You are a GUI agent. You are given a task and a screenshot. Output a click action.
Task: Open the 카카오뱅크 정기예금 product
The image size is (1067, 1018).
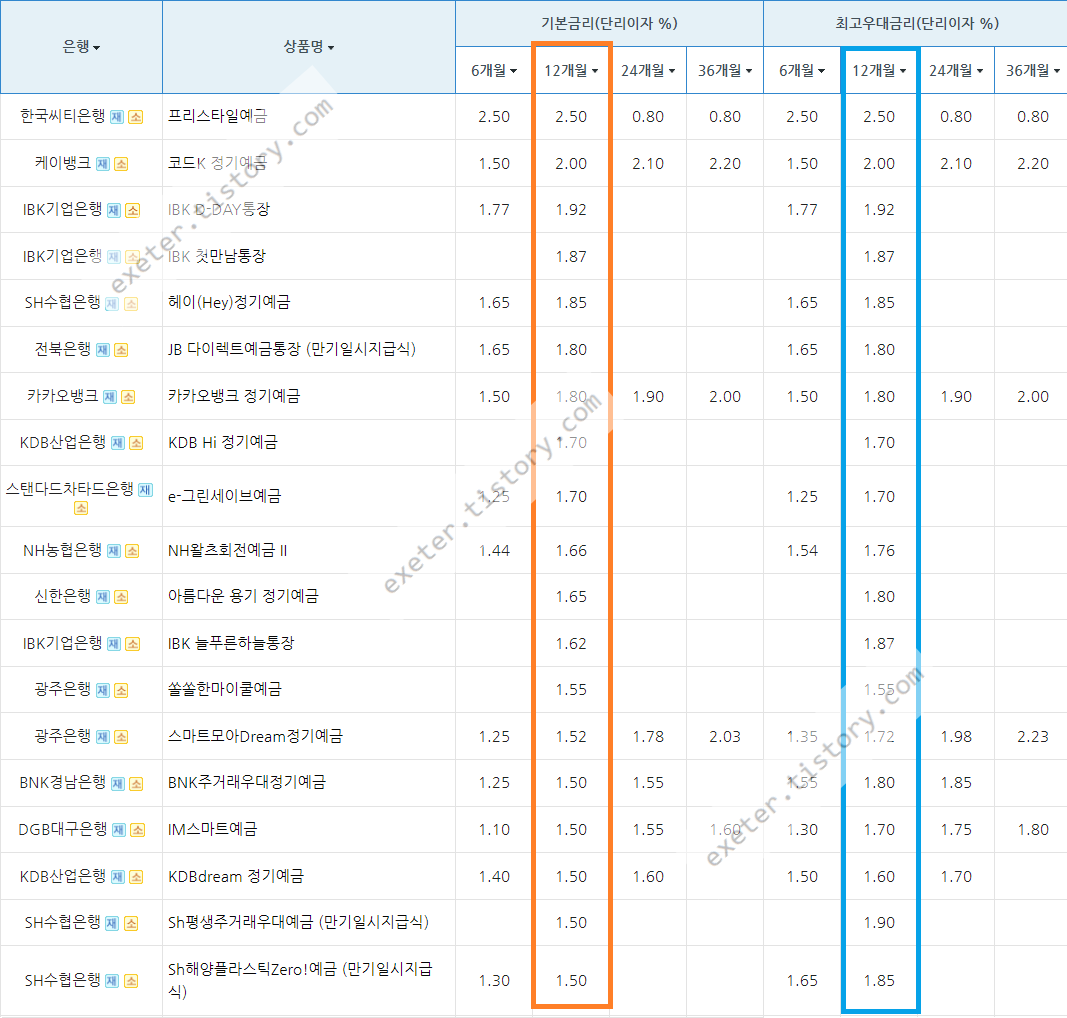point(234,396)
